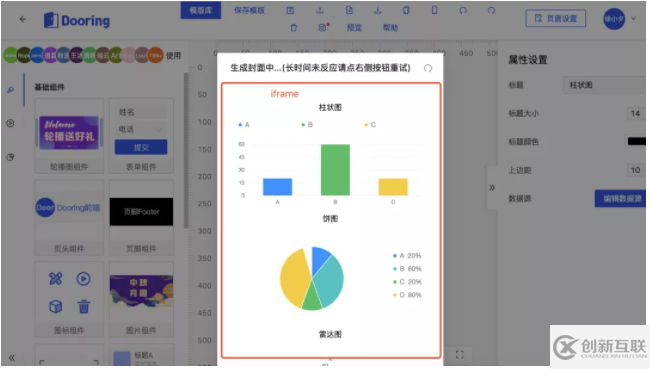The height and width of the screenshot is (369, 650).
Task: Click the component list vertical scrollbar
Action: coord(186,151)
